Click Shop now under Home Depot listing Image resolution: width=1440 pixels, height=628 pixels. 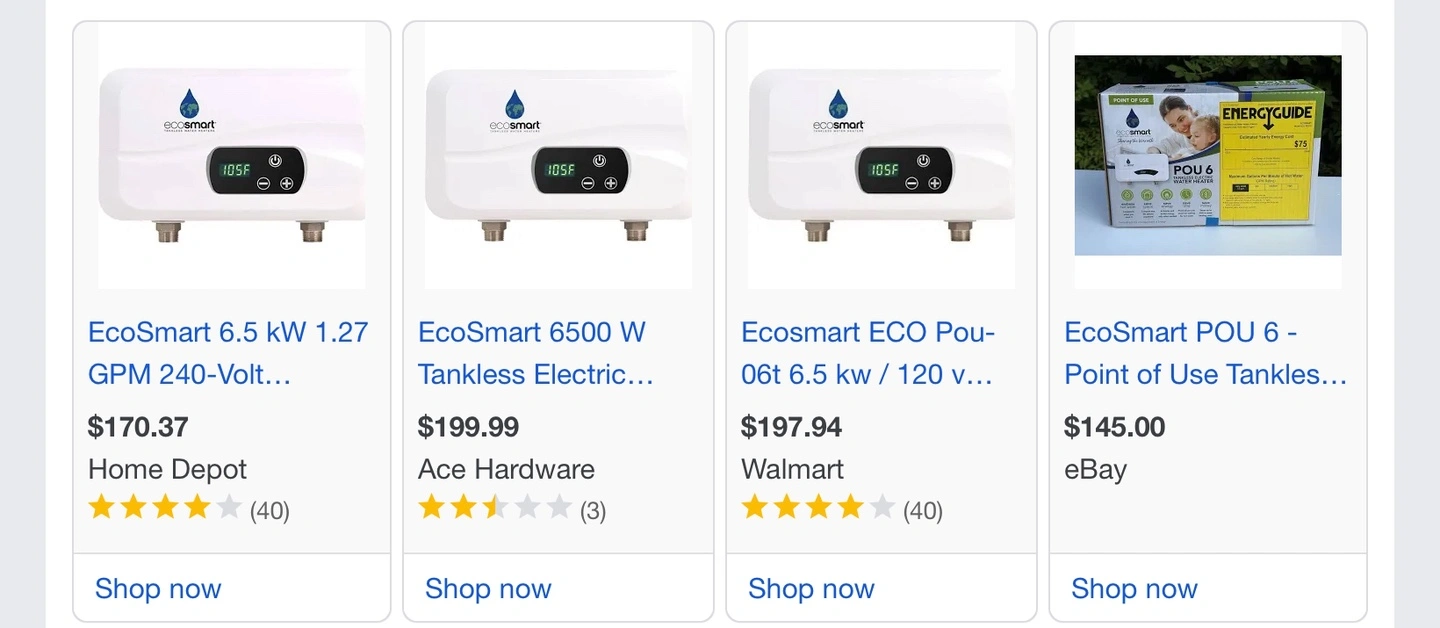click(158, 588)
